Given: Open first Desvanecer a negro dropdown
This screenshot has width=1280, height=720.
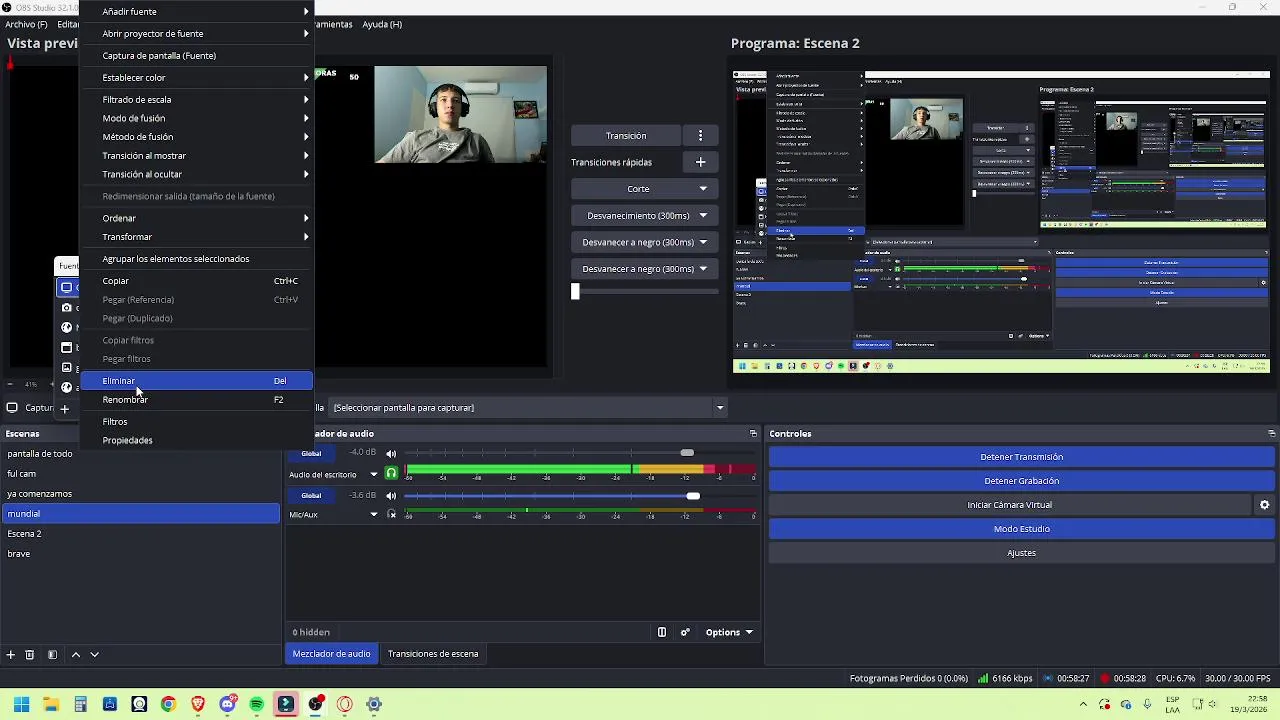Looking at the screenshot, I should tap(645, 242).
